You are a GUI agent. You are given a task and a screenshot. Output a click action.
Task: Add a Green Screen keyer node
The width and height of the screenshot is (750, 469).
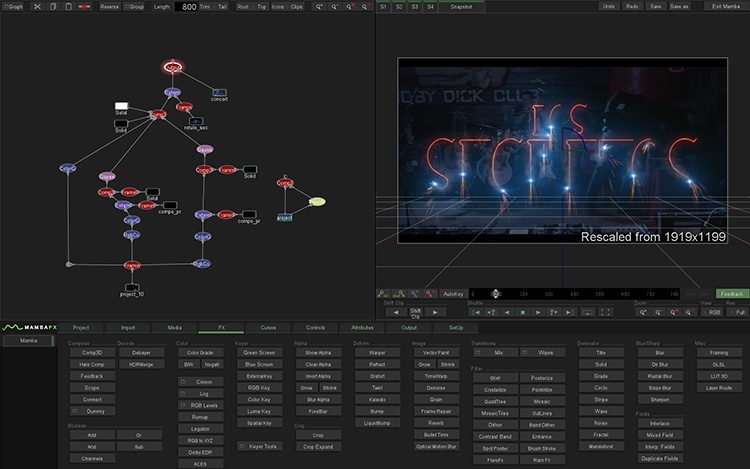point(259,352)
